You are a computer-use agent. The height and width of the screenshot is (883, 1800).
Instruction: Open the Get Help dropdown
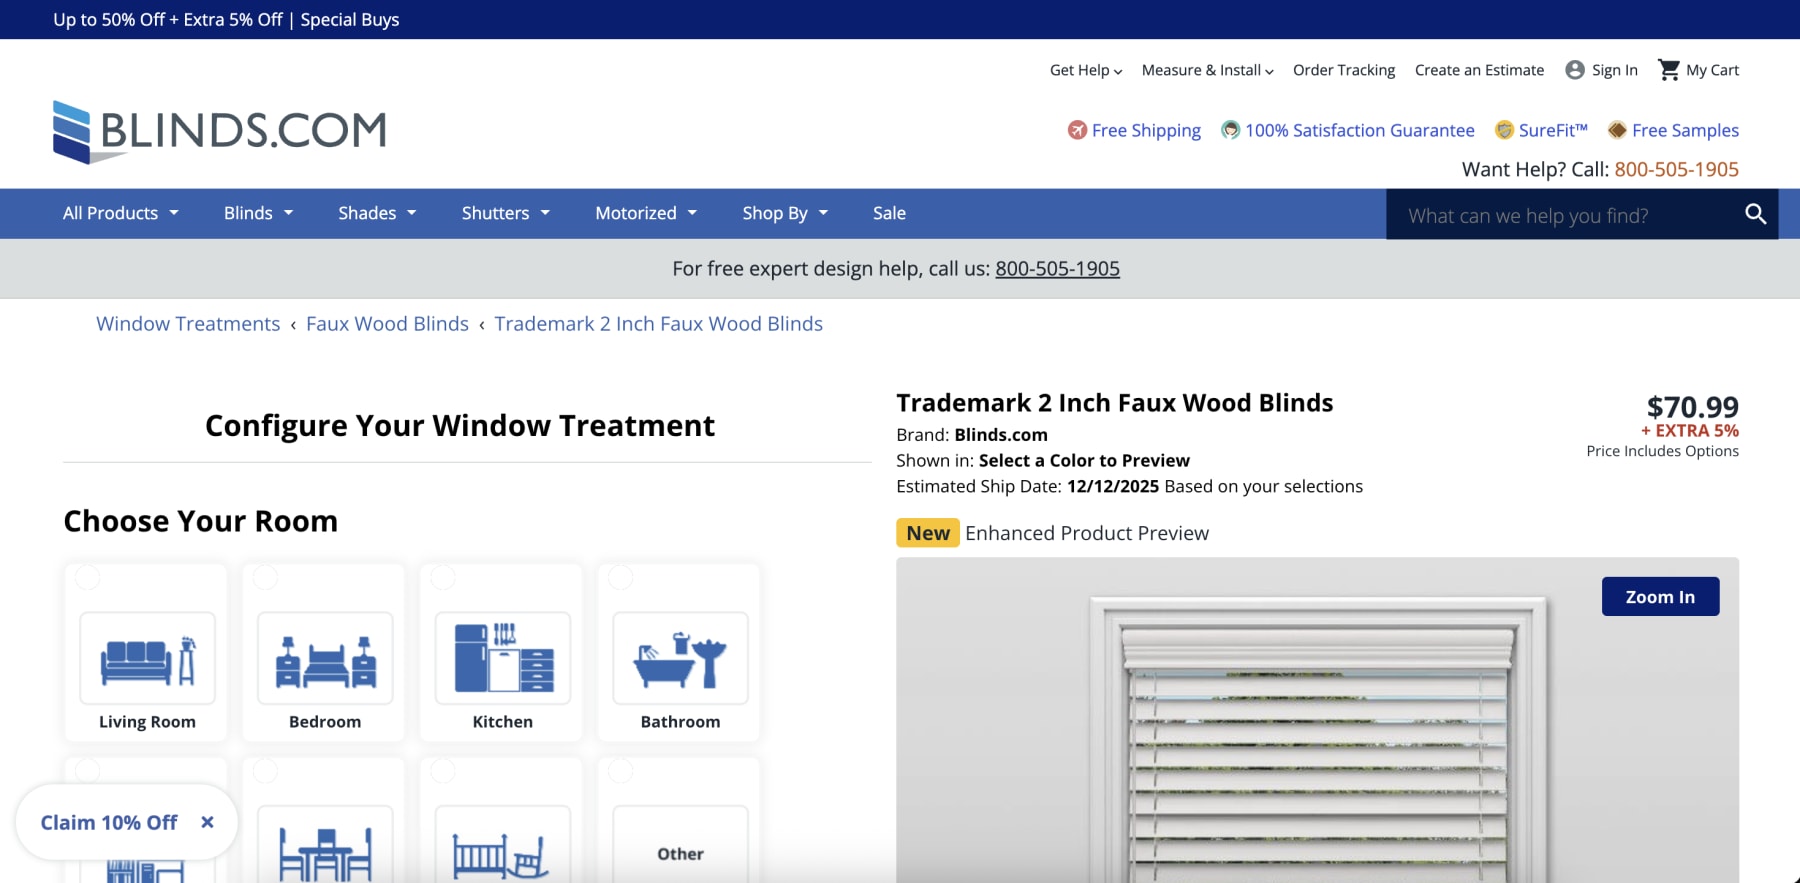pyautogui.click(x=1086, y=70)
